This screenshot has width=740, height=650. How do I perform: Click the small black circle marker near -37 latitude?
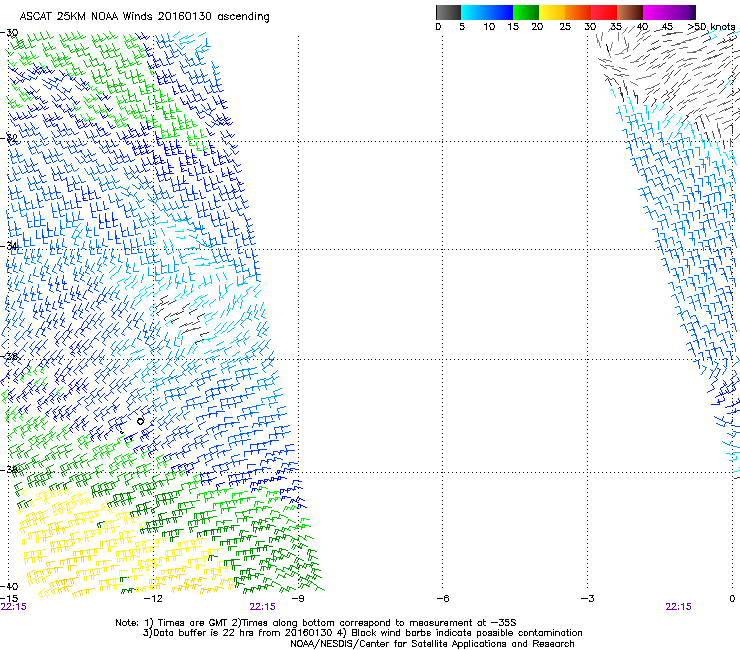point(140,422)
